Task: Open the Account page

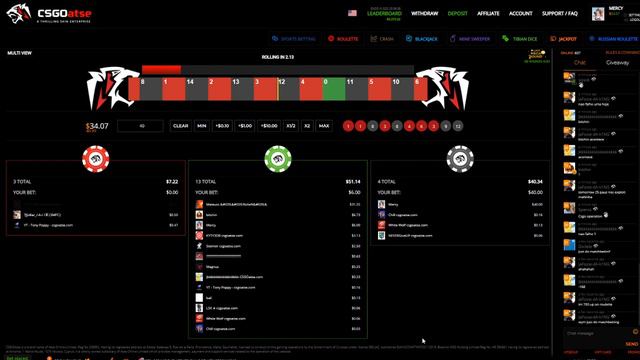Action: (x=520, y=13)
